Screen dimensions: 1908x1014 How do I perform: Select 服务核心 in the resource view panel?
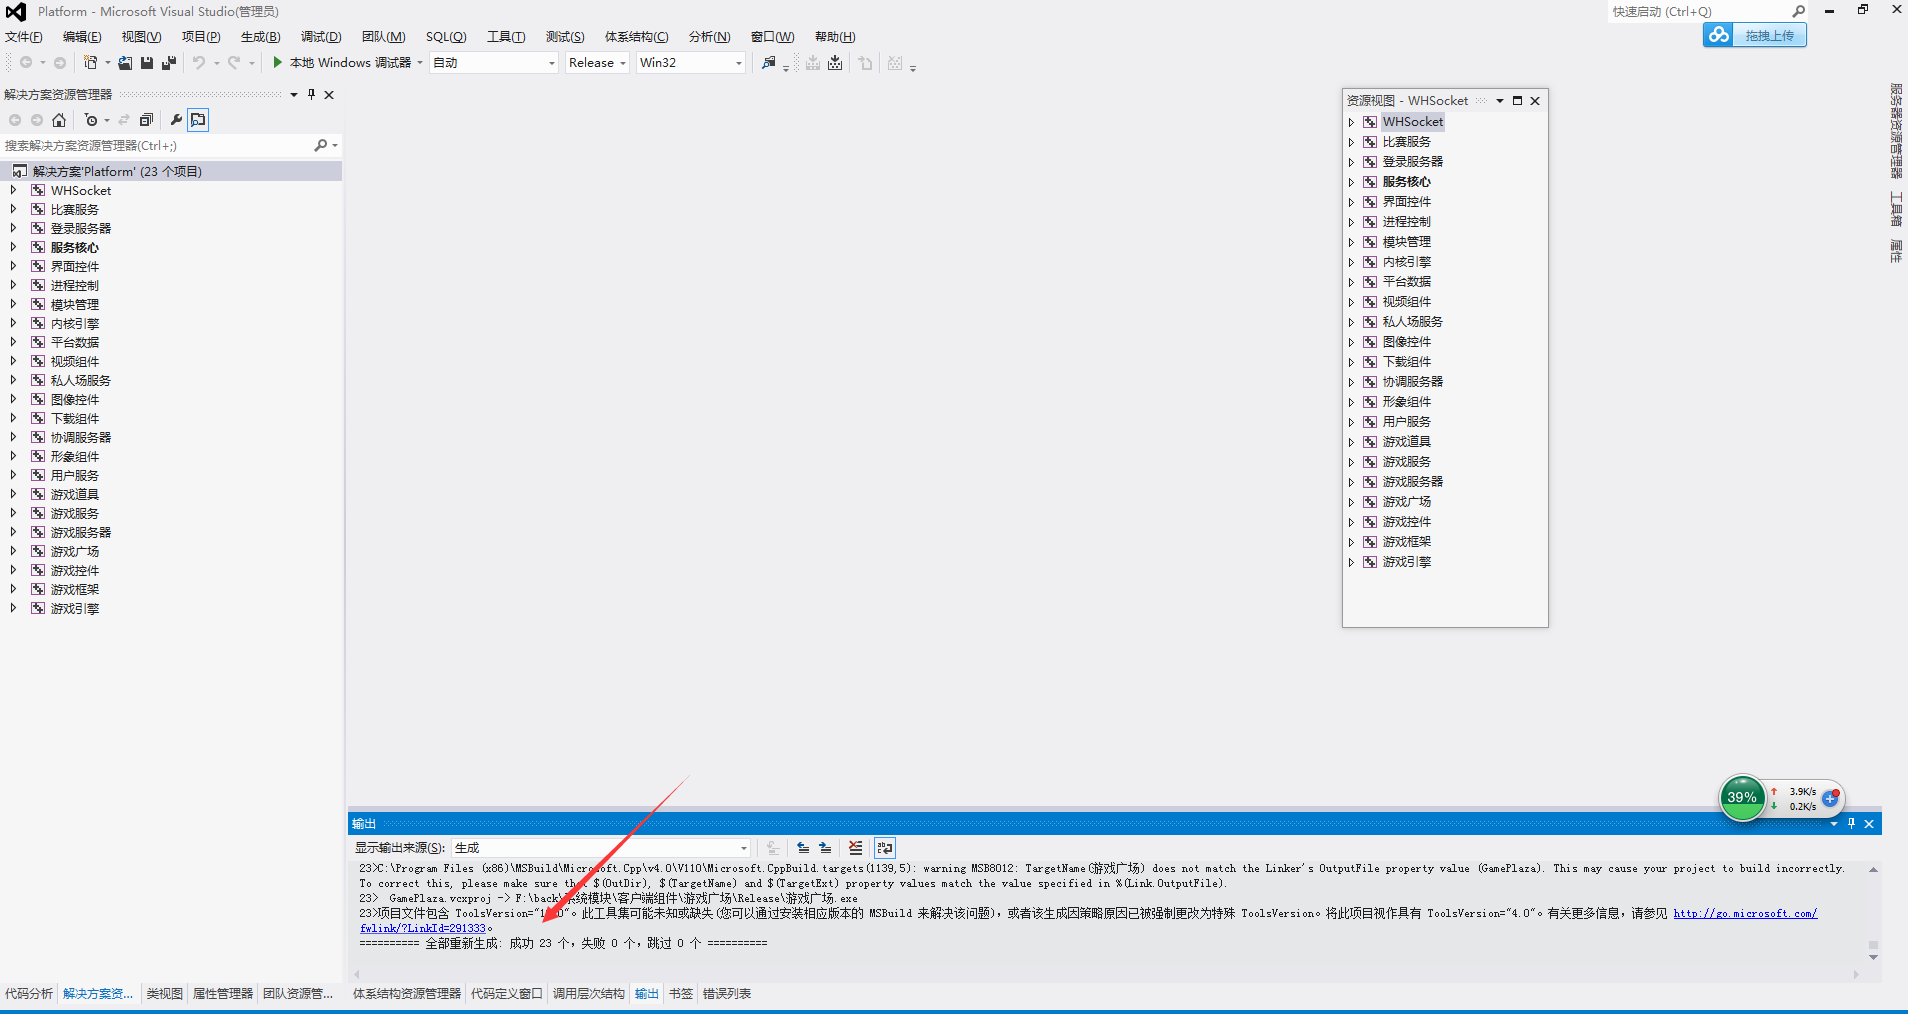coord(1406,182)
